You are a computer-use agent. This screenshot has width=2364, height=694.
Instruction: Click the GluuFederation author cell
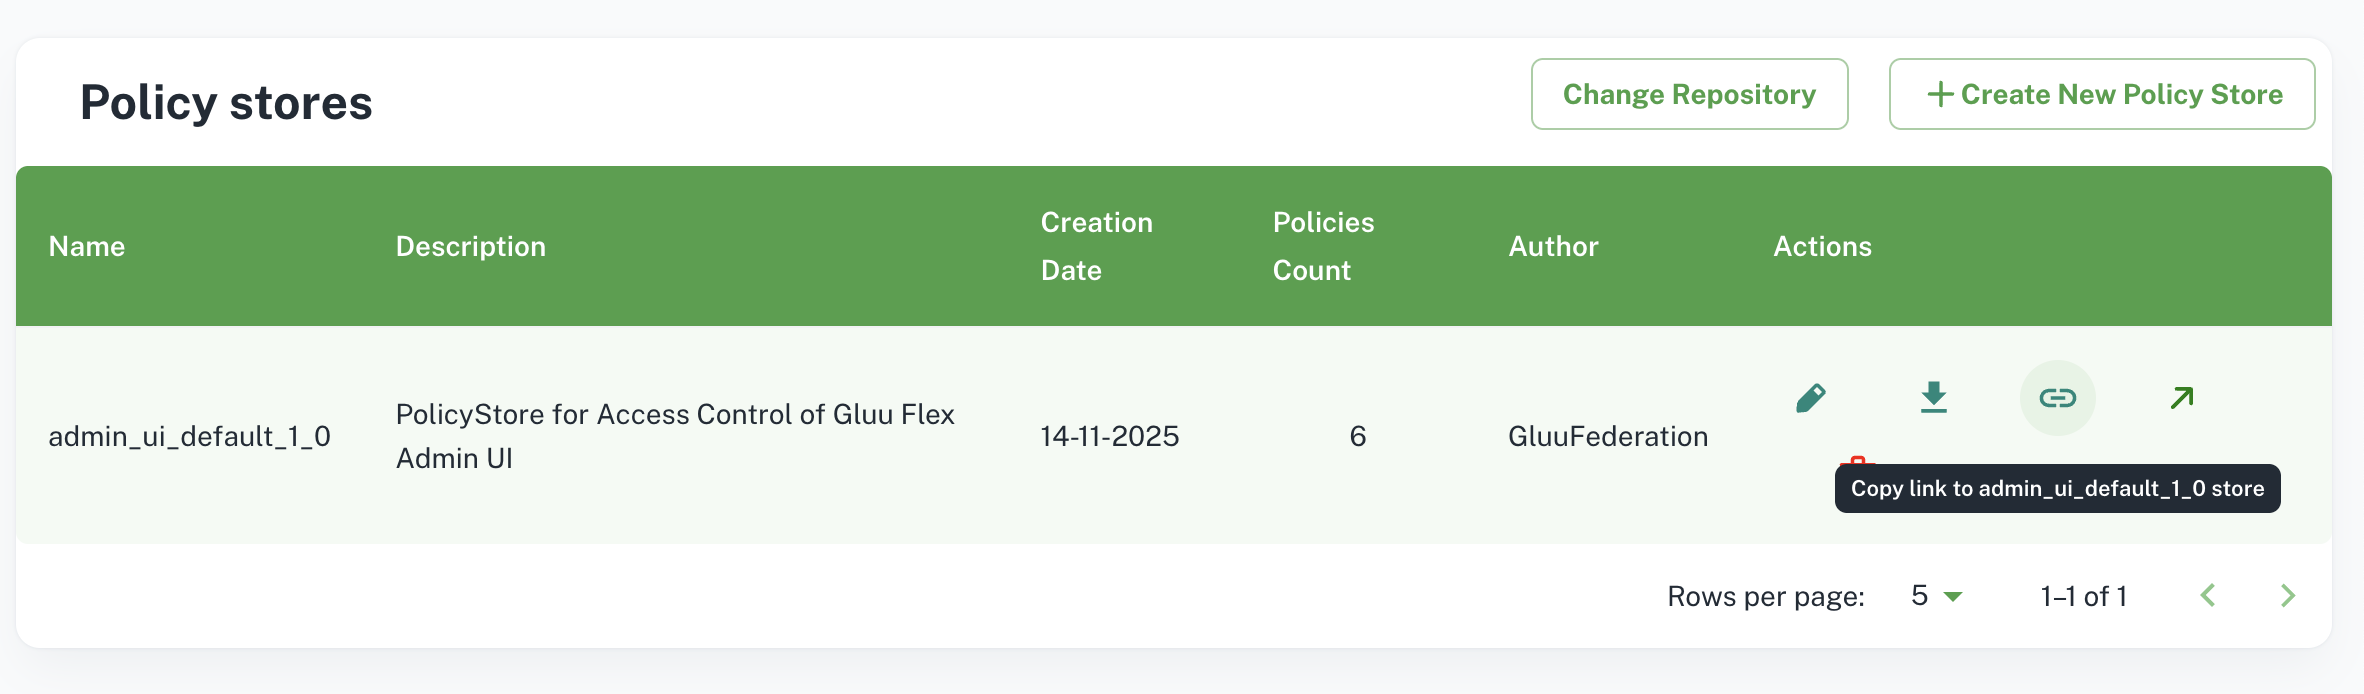click(1607, 436)
